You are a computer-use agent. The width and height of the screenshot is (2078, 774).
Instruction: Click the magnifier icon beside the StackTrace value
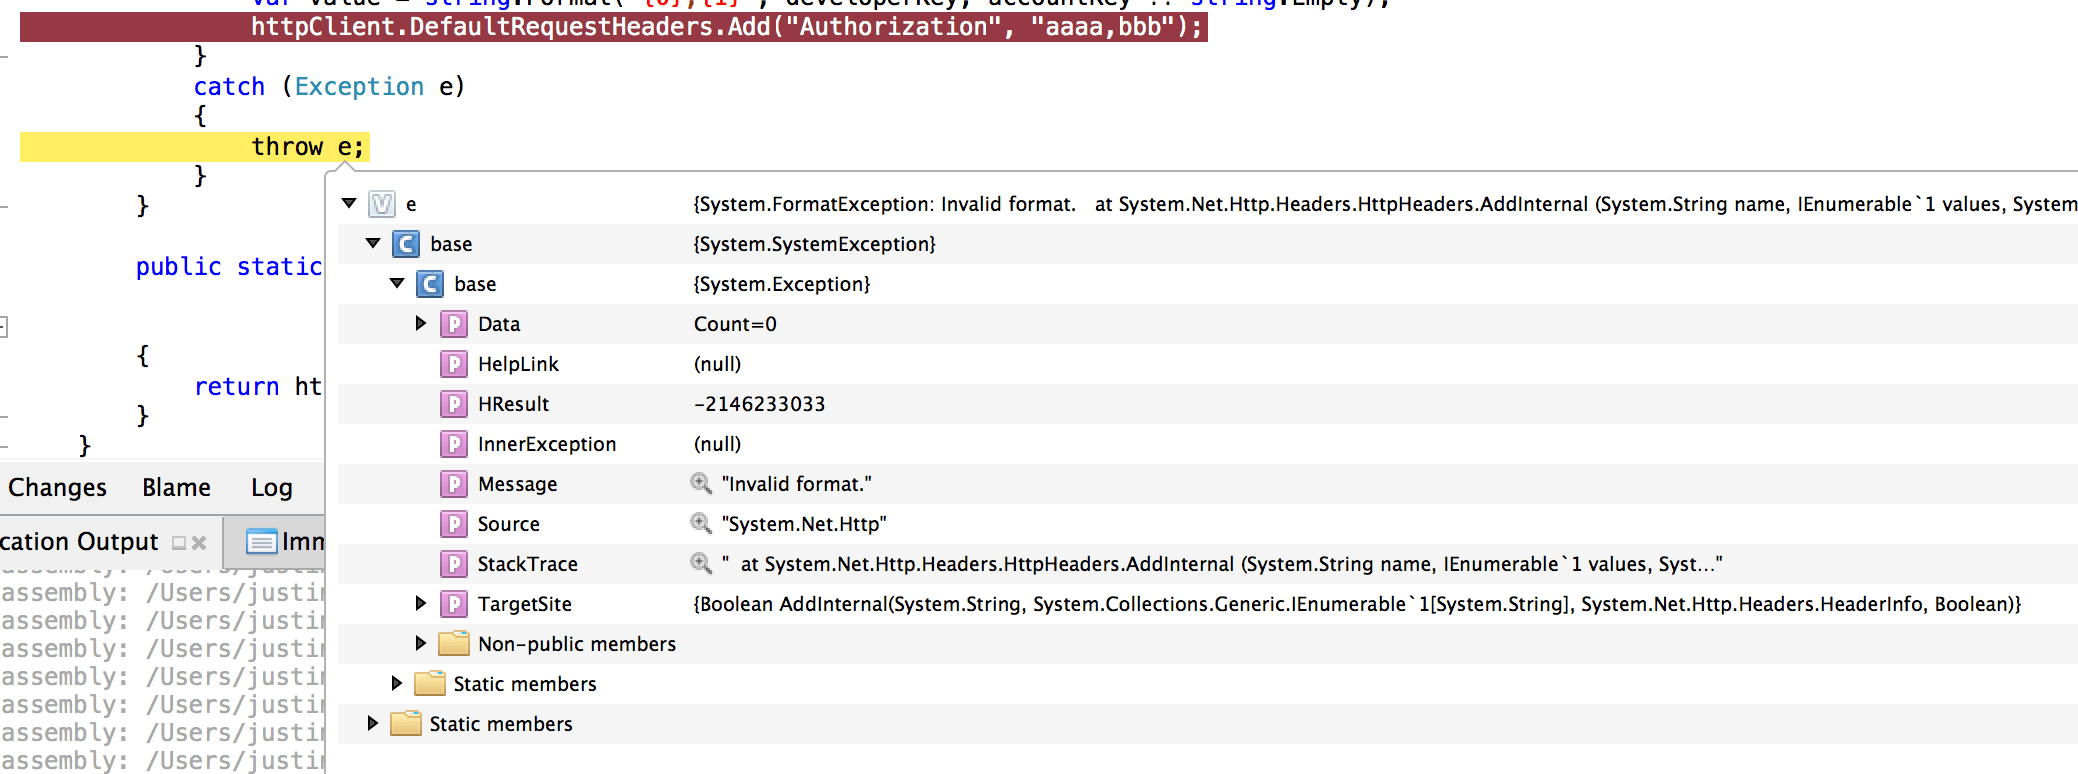point(700,563)
